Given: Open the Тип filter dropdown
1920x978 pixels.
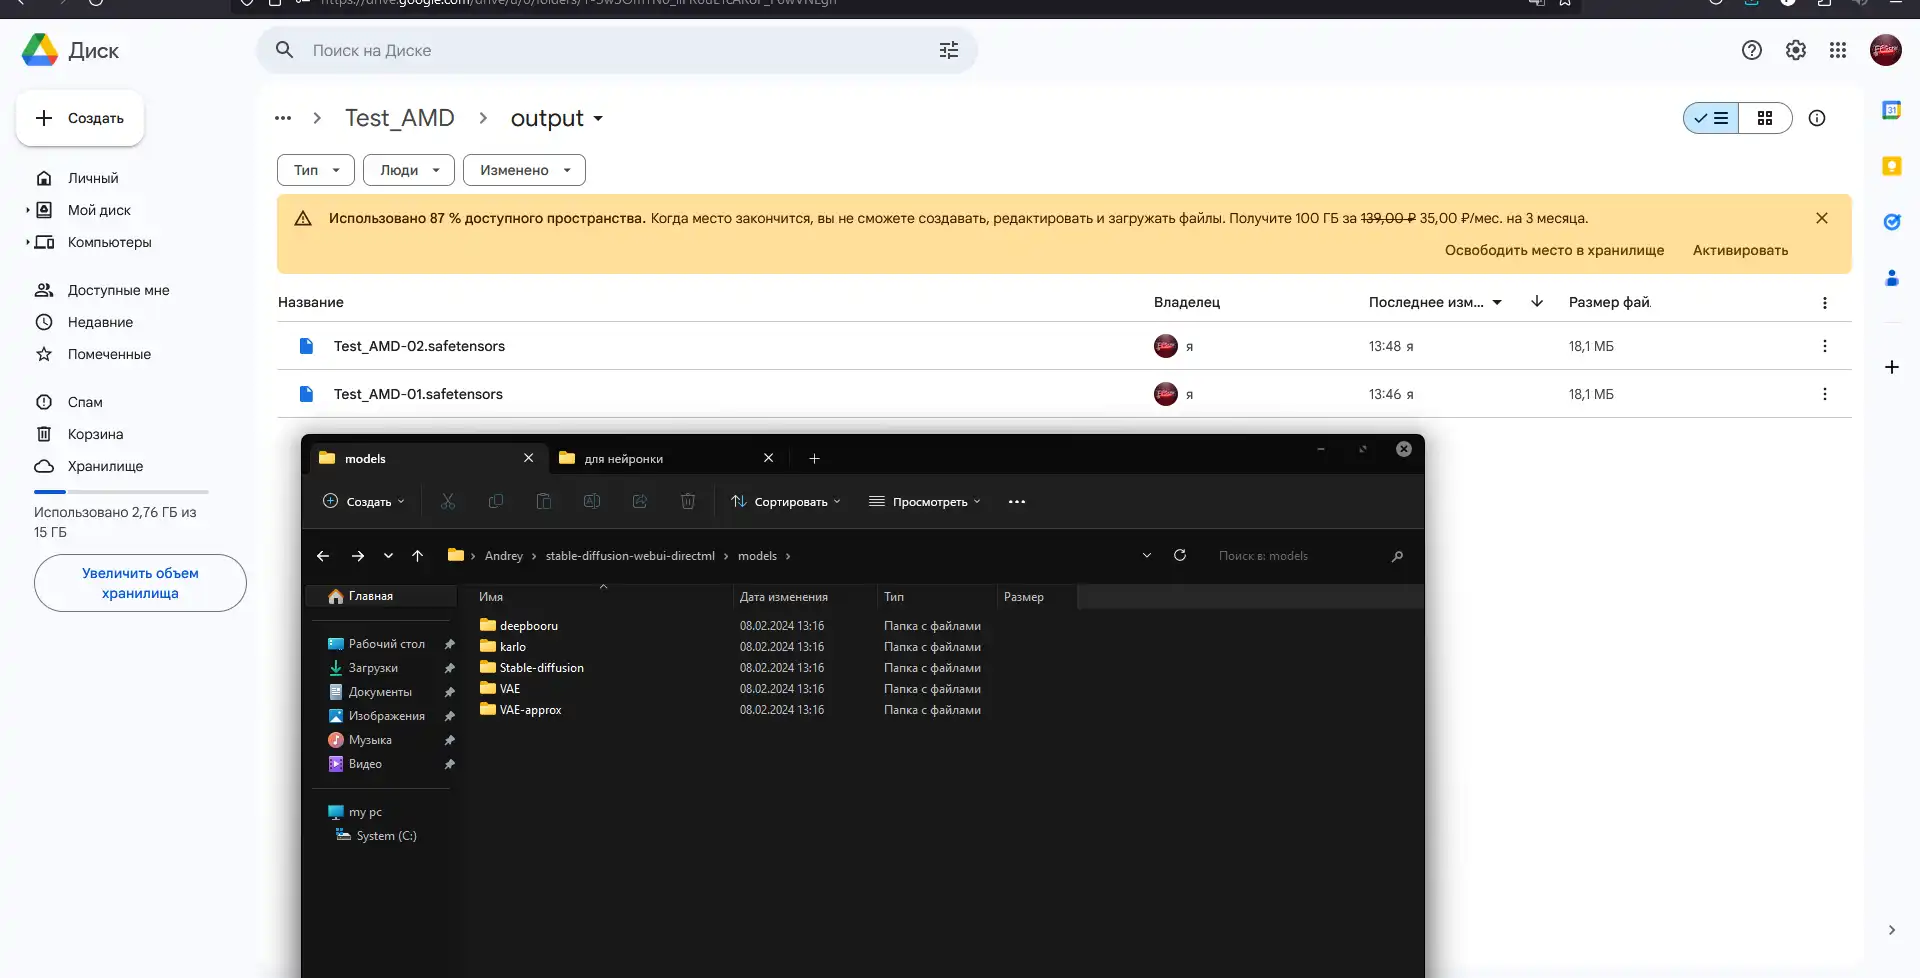Looking at the screenshot, I should tap(316, 170).
